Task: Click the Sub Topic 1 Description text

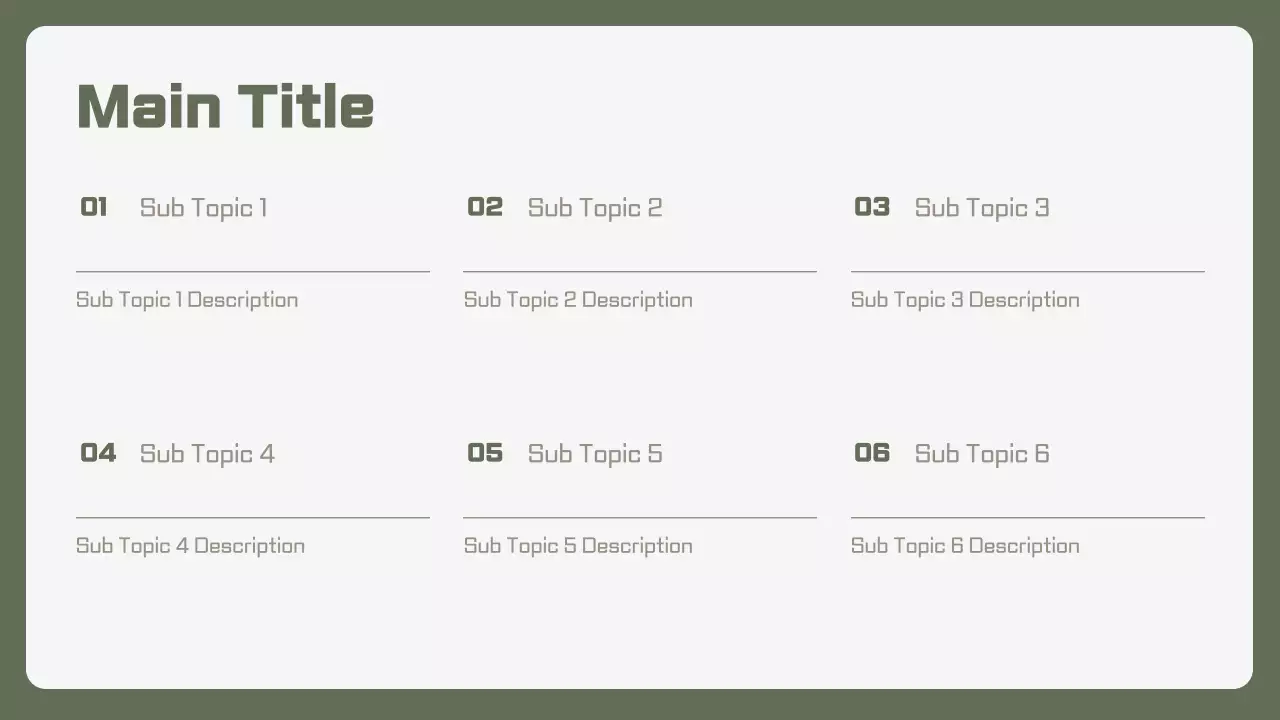Action: tap(187, 300)
